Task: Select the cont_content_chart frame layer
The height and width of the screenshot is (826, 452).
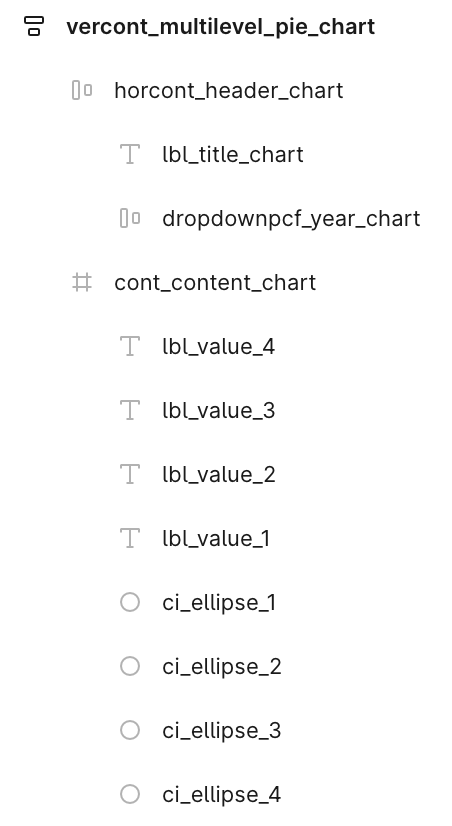Action: coord(215,282)
